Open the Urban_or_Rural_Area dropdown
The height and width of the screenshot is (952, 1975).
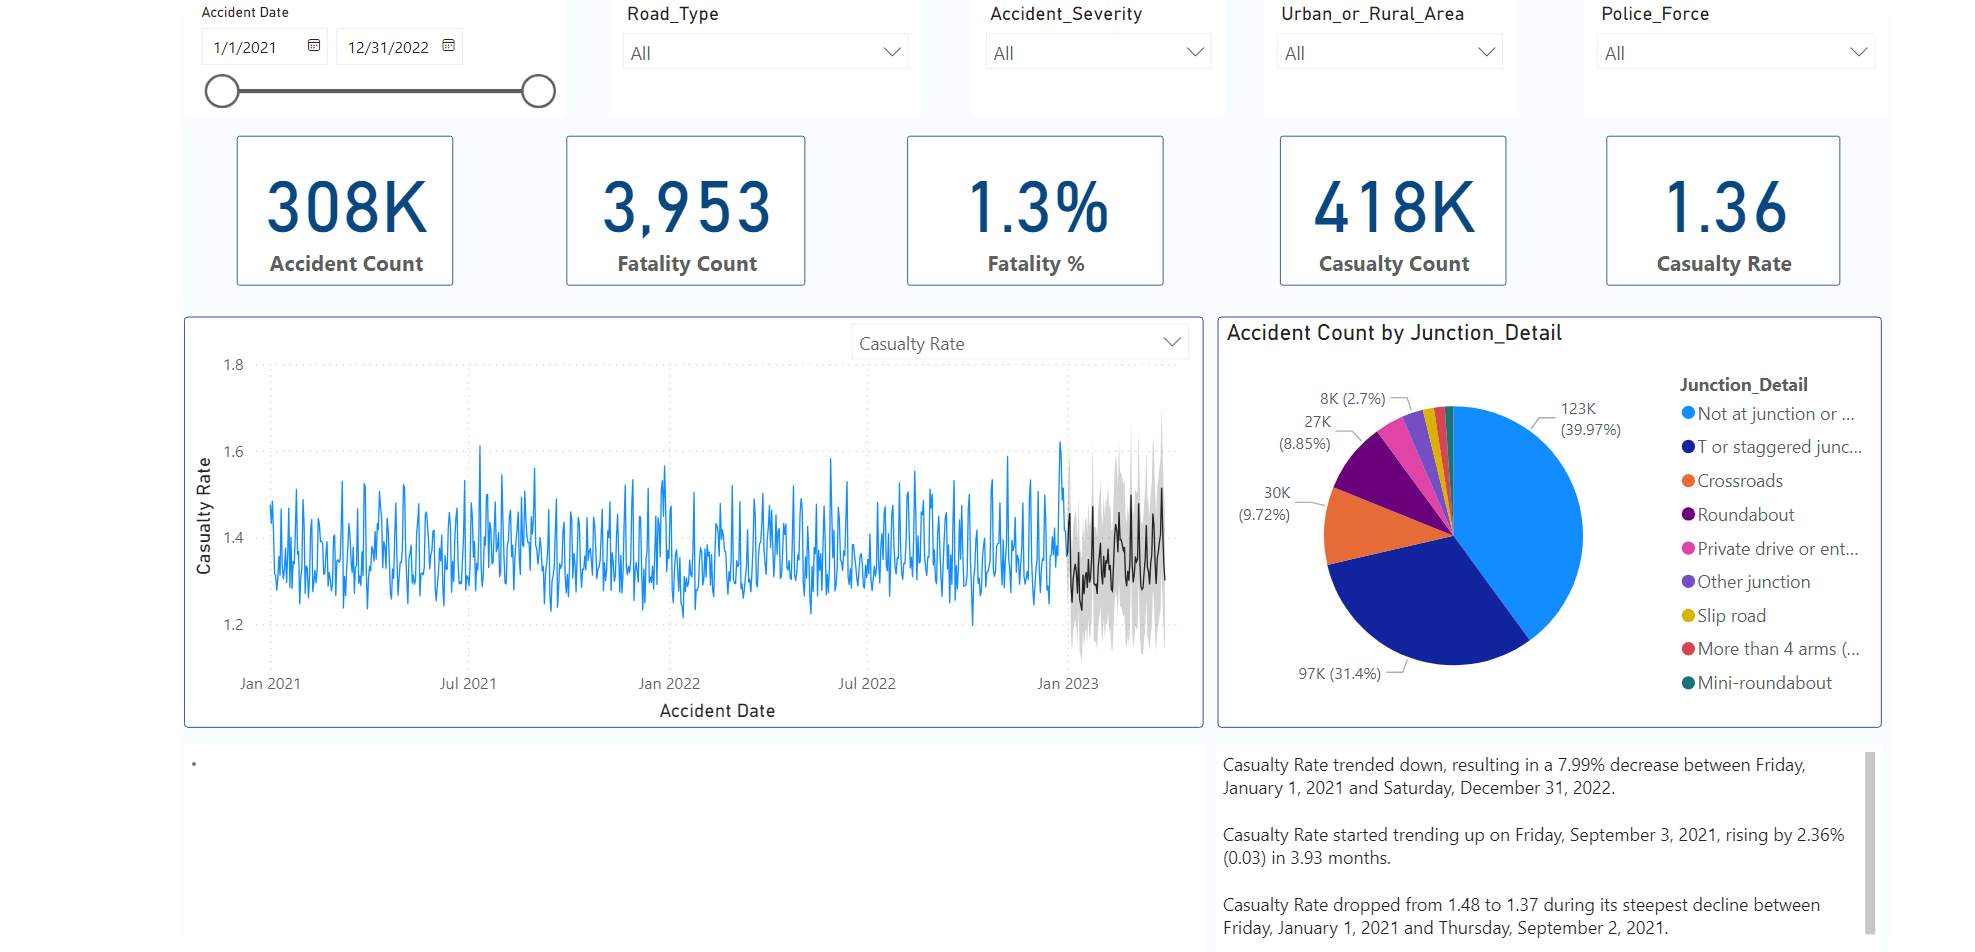(1390, 52)
